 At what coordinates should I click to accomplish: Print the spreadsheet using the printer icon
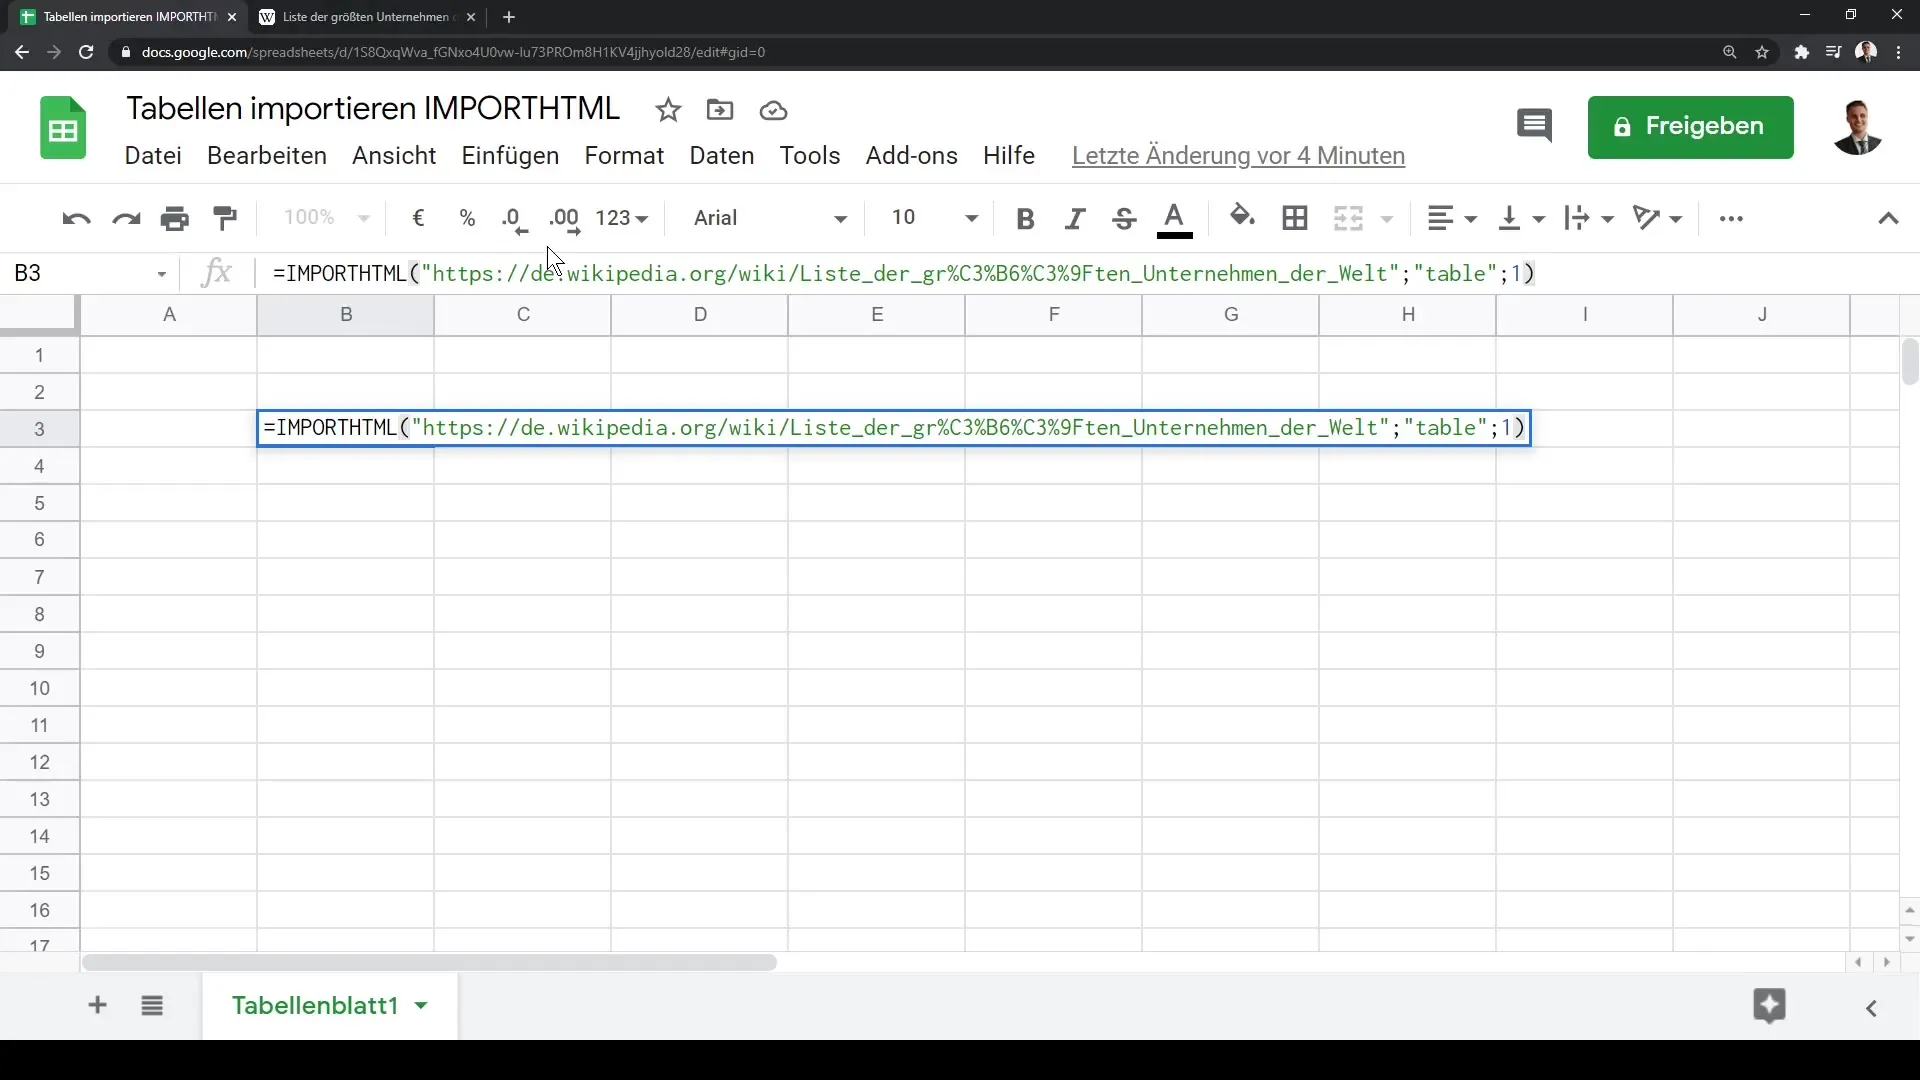point(175,218)
